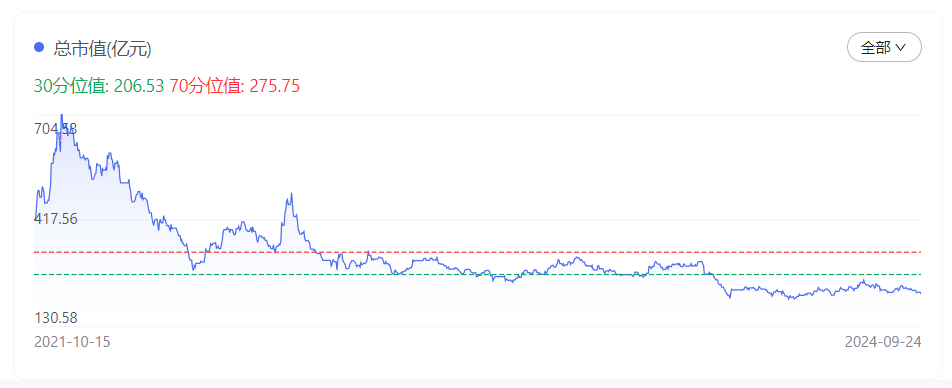This screenshot has width=952, height=388.
Task: Click the rightmost end of the blue line
Action: click(x=920, y=293)
